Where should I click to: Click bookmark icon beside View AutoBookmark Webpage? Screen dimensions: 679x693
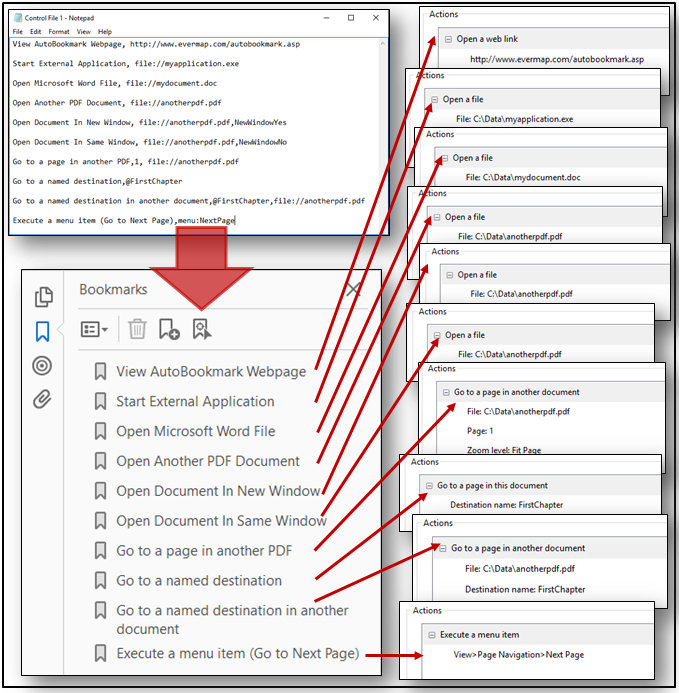[100, 372]
